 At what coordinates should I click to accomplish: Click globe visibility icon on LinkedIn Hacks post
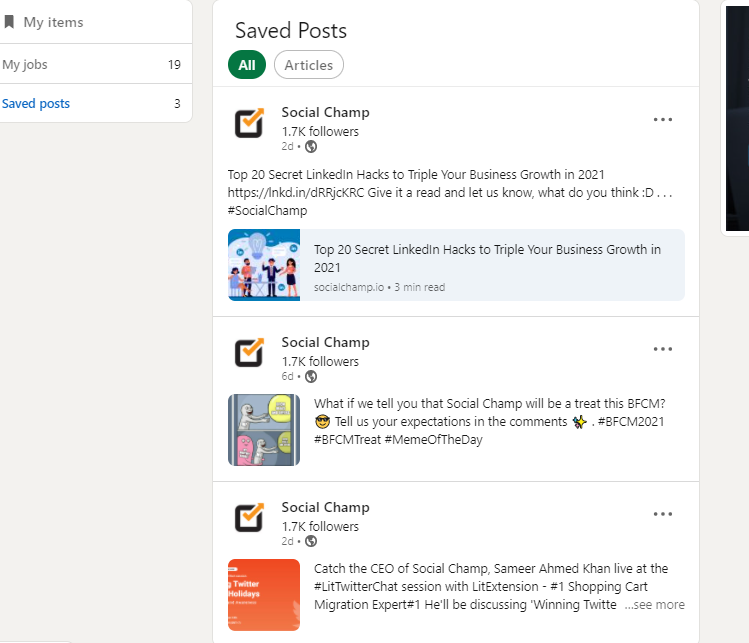pos(311,147)
